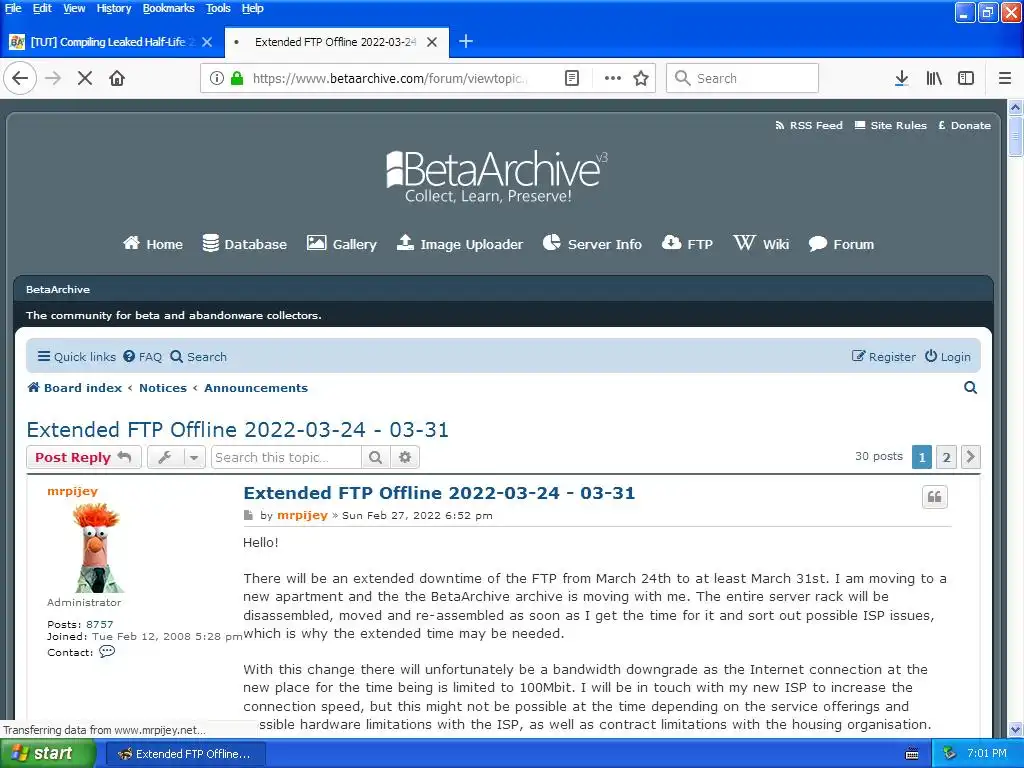Open the Edit menu
Image resolution: width=1024 pixels, height=768 pixels.
pyautogui.click(x=42, y=8)
